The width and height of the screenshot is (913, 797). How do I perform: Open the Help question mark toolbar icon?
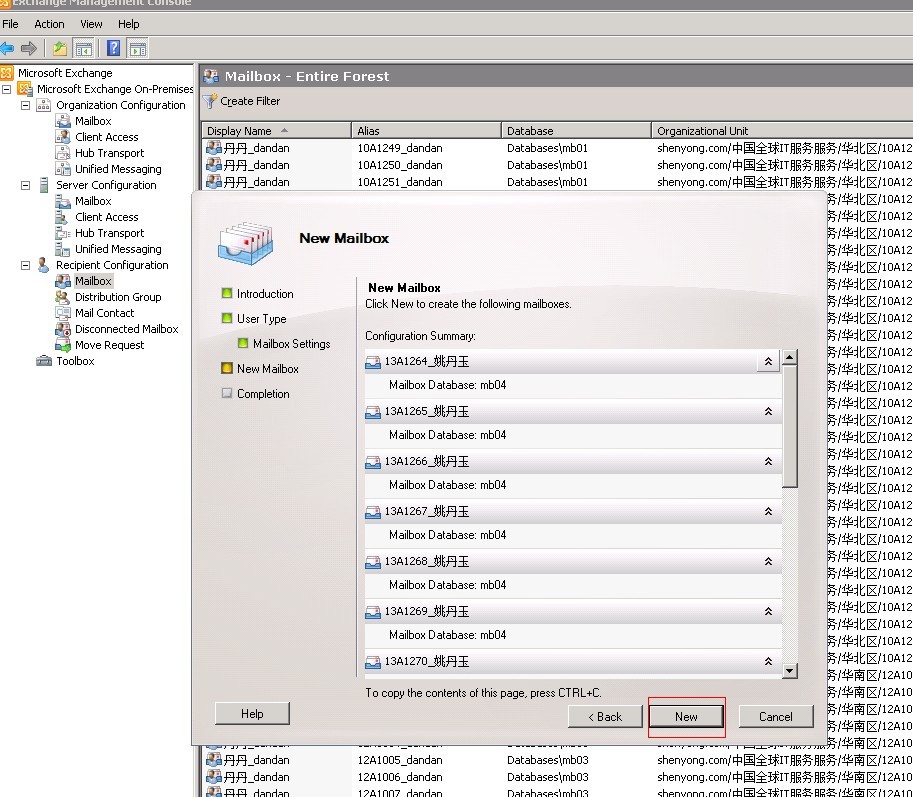(x=114, y=48)
